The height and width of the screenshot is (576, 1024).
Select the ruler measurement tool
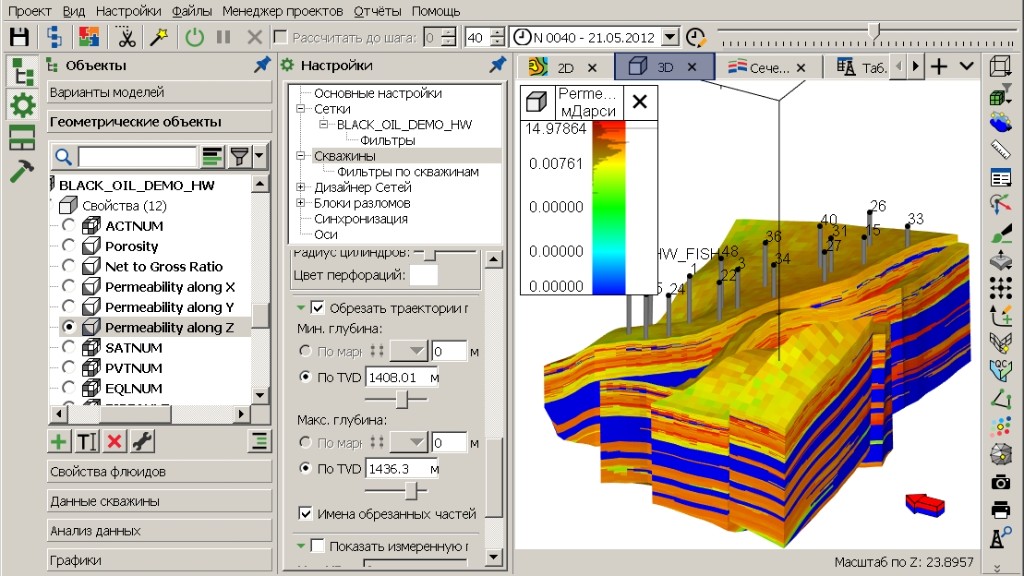pos(1000,150)
